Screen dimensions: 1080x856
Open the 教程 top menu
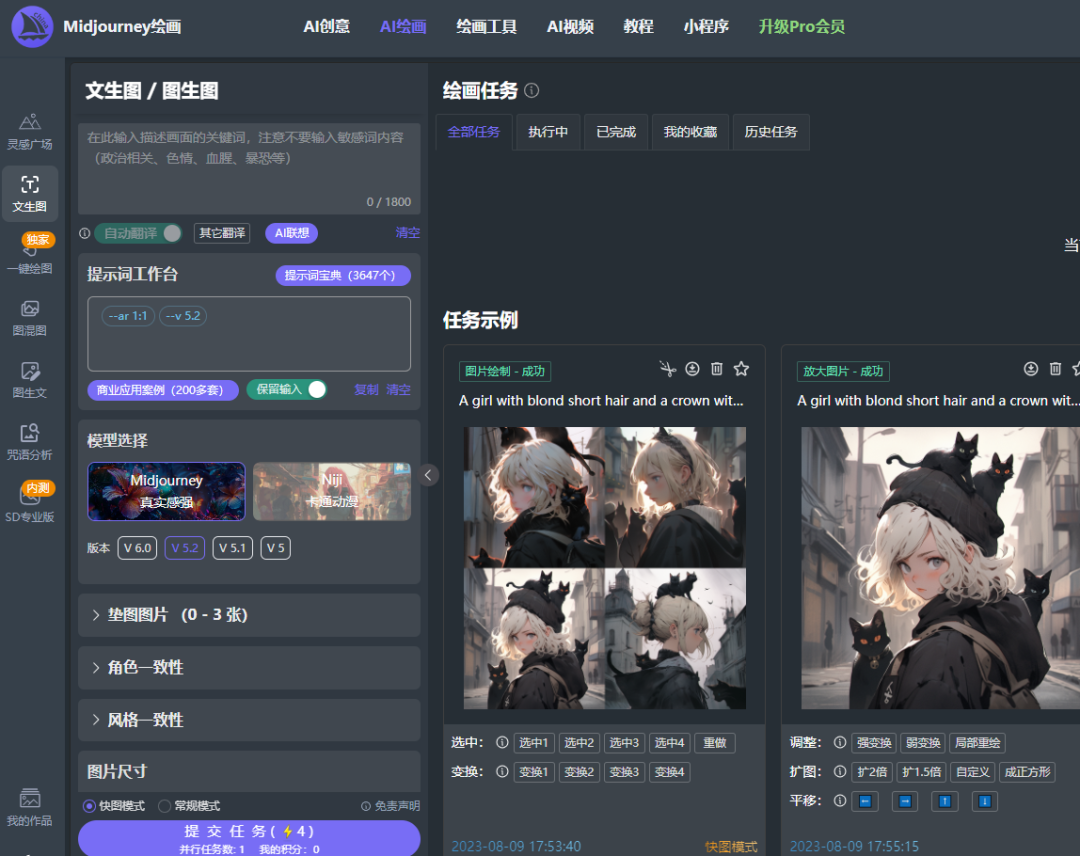[638, 27]
